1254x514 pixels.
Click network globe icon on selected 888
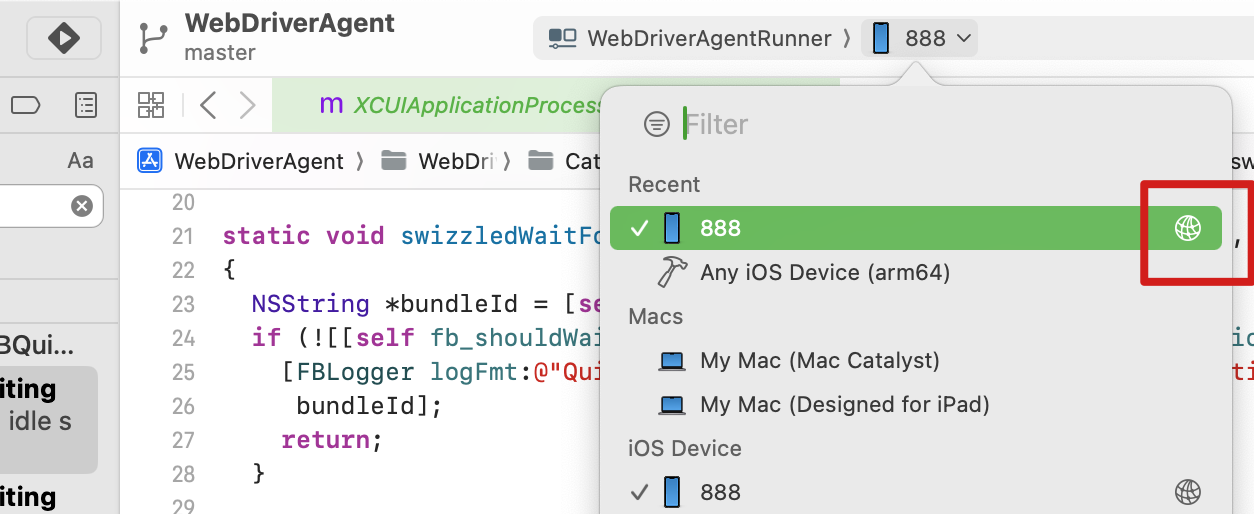coord(1187,229)
